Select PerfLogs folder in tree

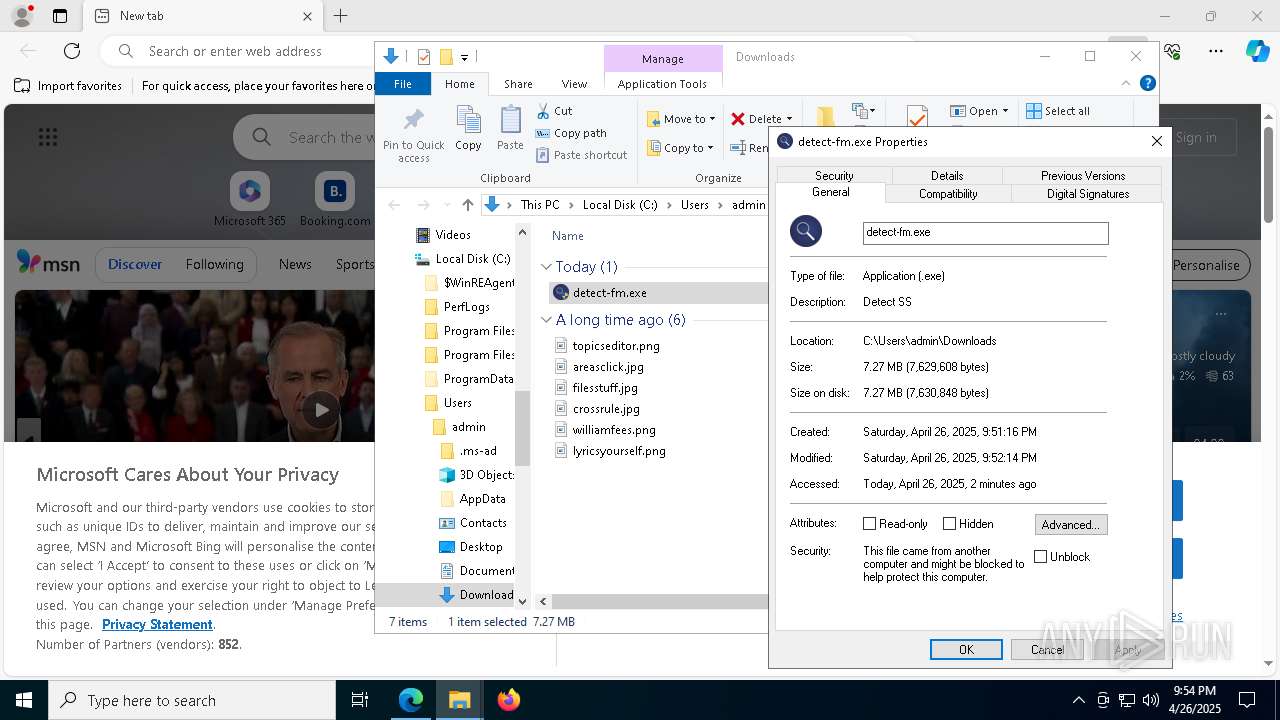click(x=466, y=307)
